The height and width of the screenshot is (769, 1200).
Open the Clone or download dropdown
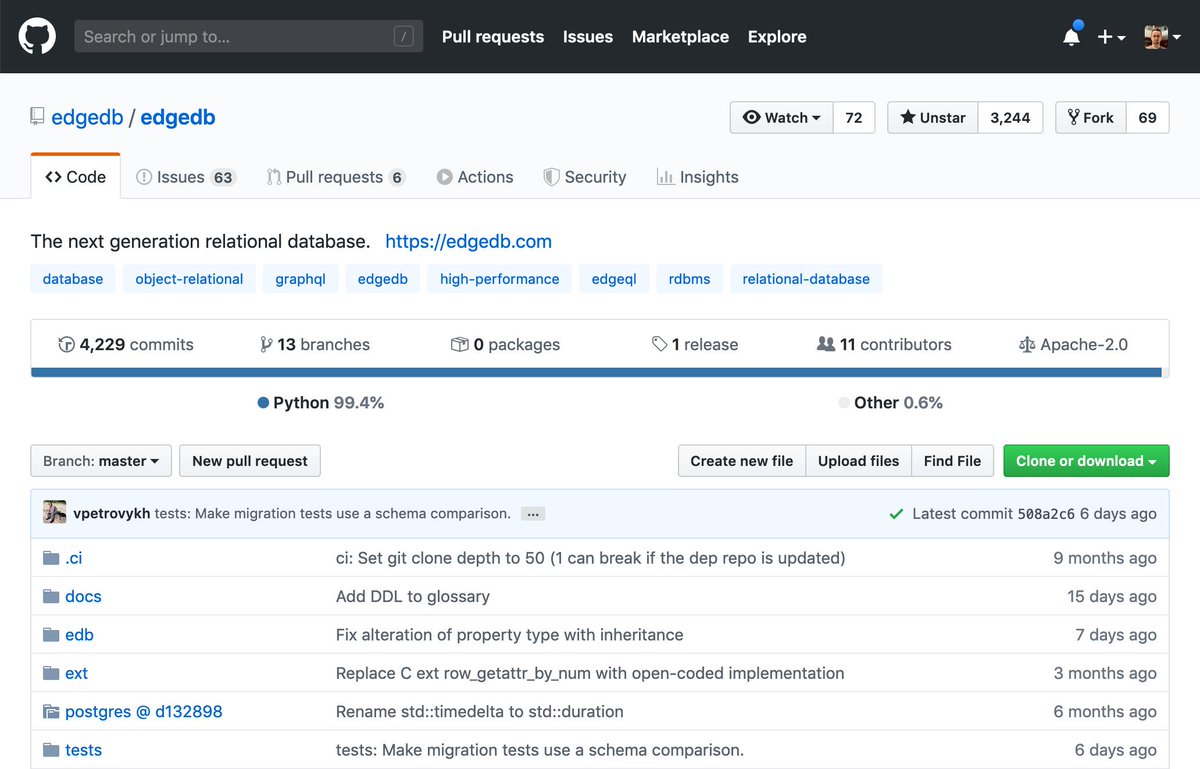click(1086, 461)
